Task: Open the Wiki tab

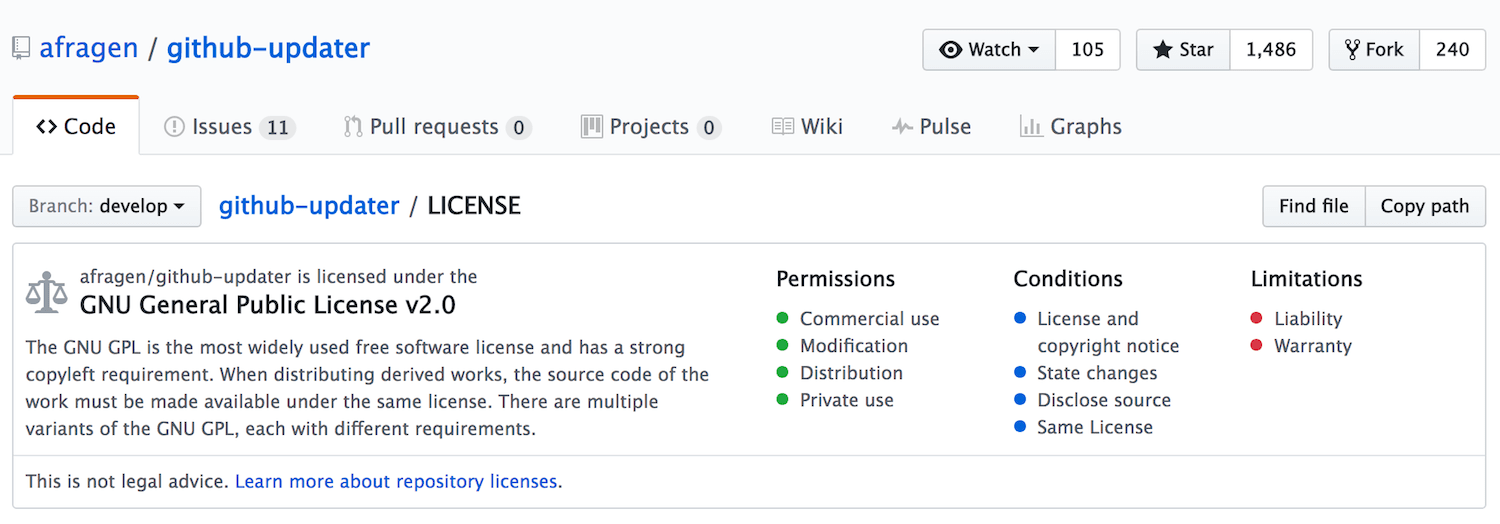Action: 807,127
